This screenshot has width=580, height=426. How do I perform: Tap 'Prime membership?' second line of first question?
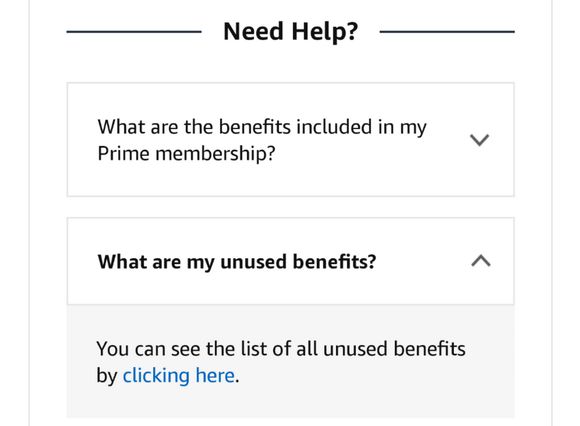click(186, 153)
